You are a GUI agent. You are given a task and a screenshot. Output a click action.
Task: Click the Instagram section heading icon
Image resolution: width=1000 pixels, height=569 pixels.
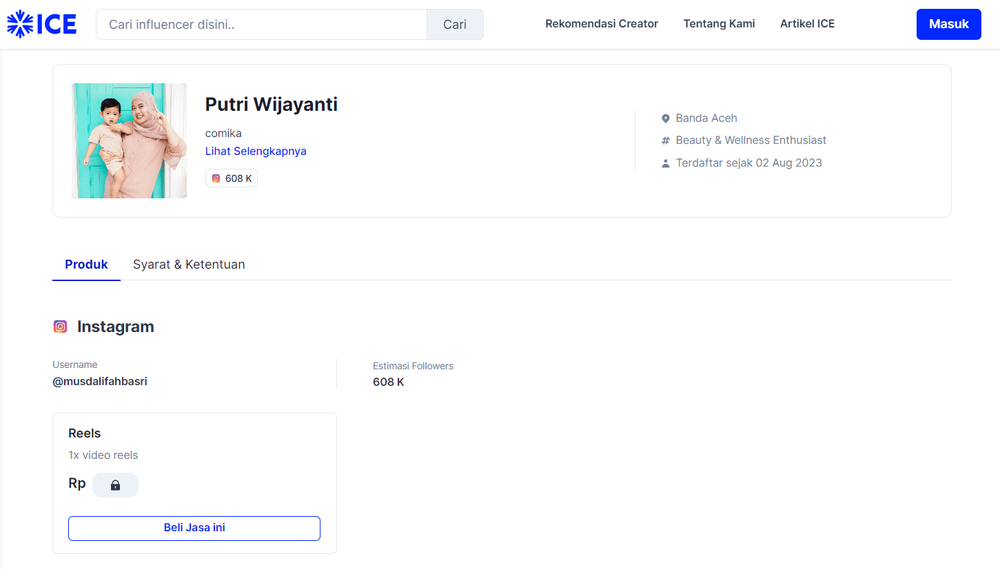click(x=61, y=327)
